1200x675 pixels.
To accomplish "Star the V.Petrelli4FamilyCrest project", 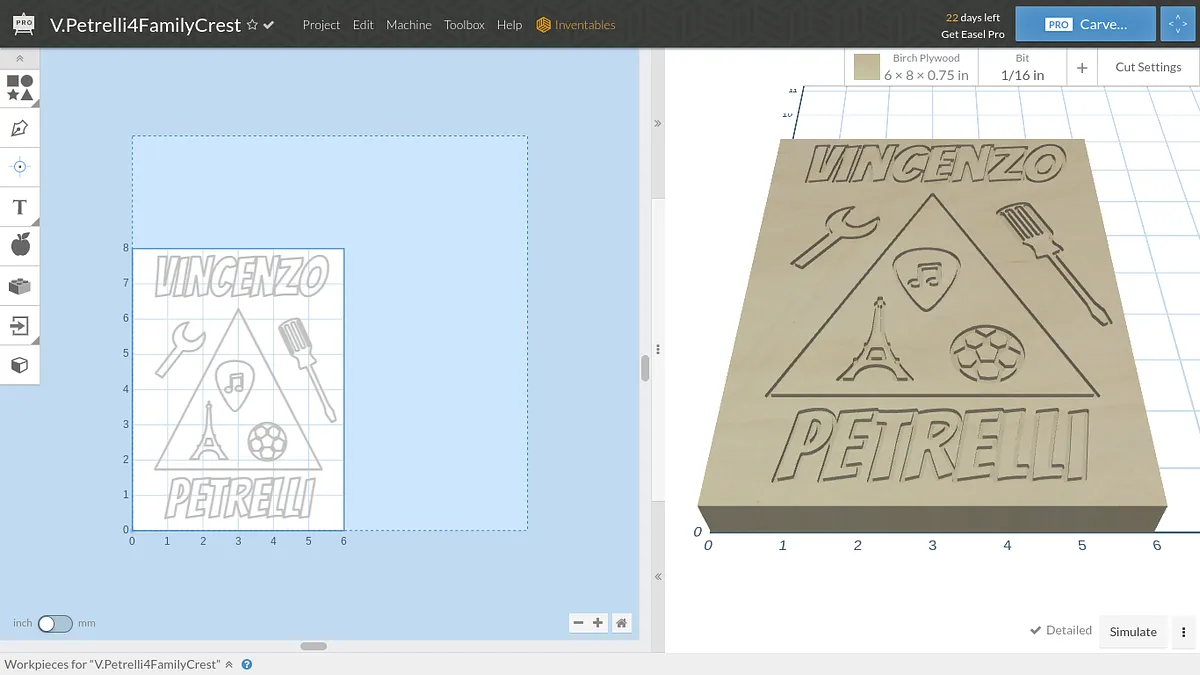I will pos(252,25).
